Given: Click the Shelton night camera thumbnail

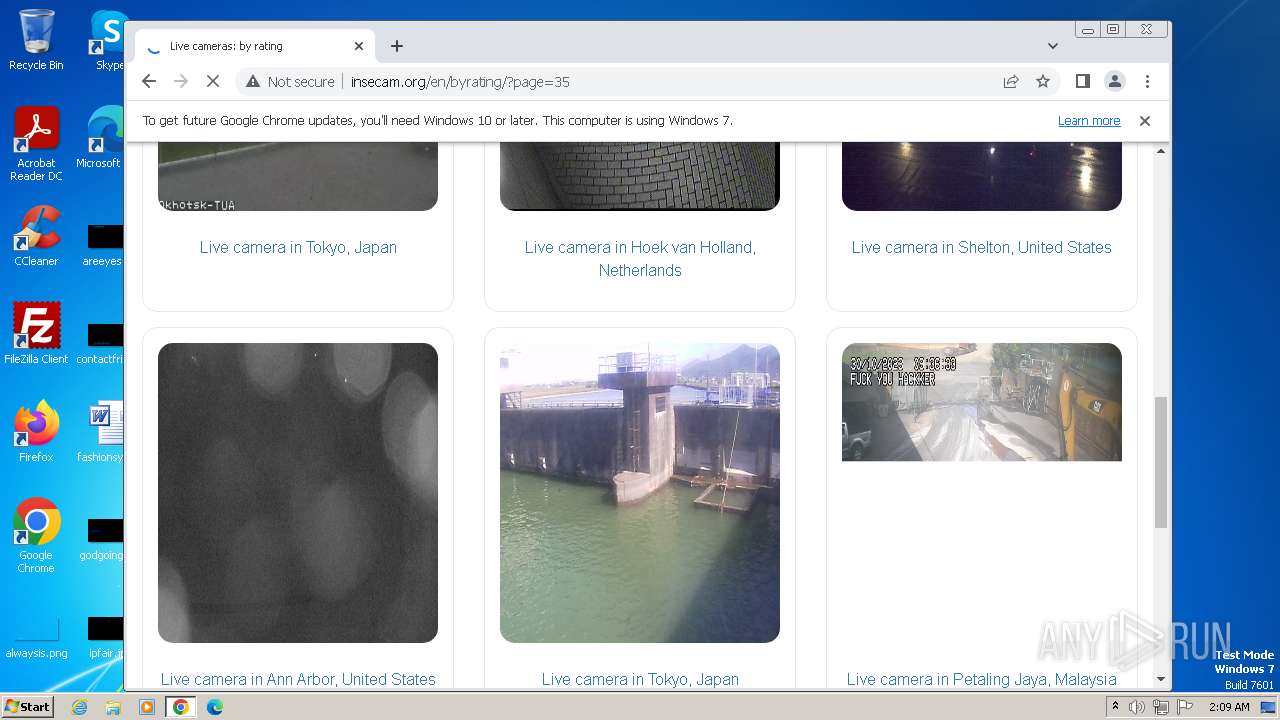Looking at the screenshot, I should tap(982, 176).
